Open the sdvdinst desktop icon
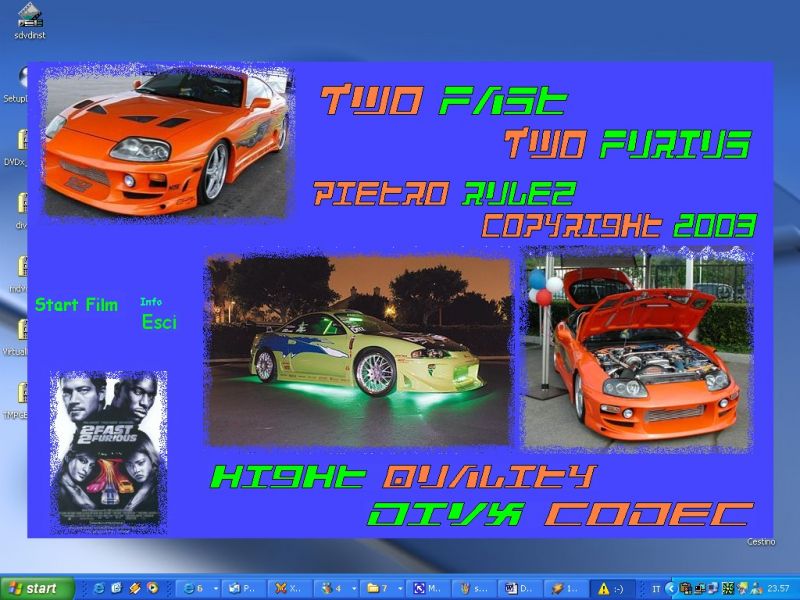The height and width of the screenshot is (600, 800). (30, 20)
